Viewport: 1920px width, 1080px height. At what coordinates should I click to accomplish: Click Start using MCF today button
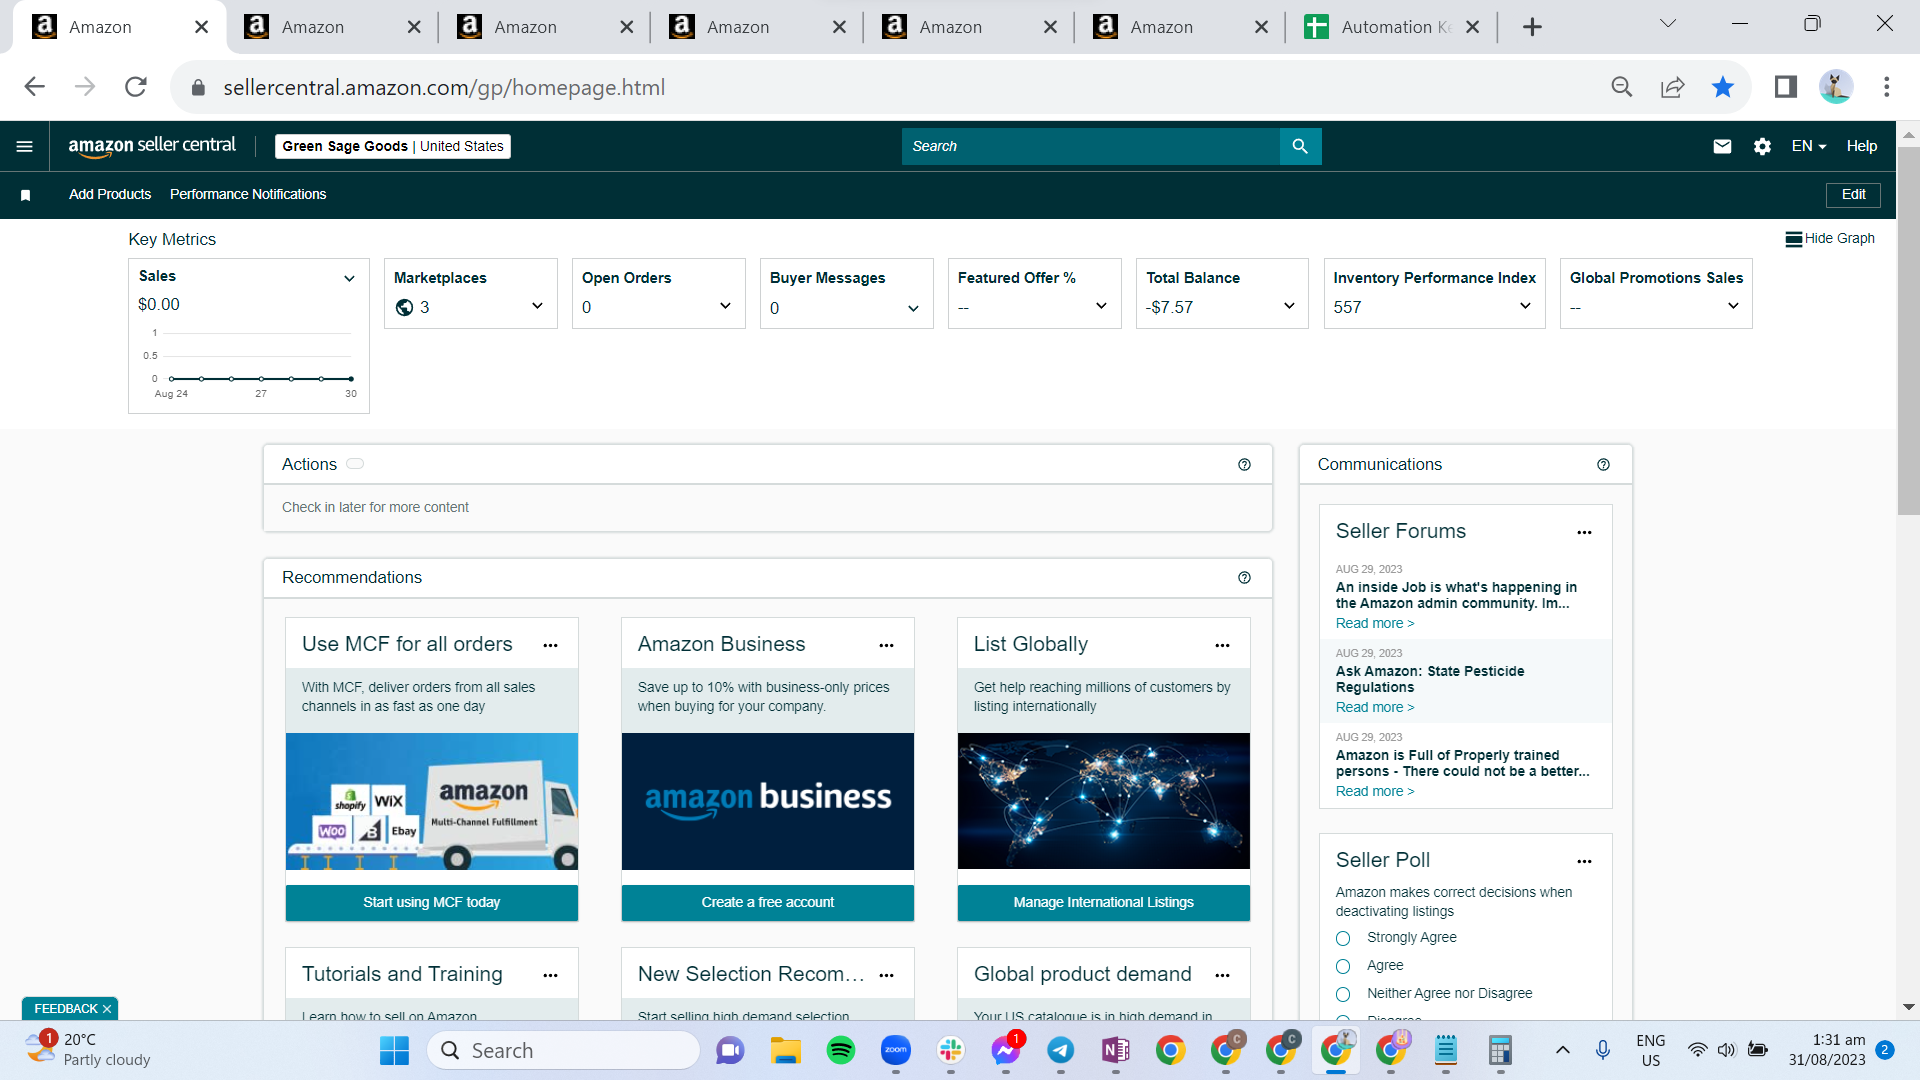click(432, 902)
